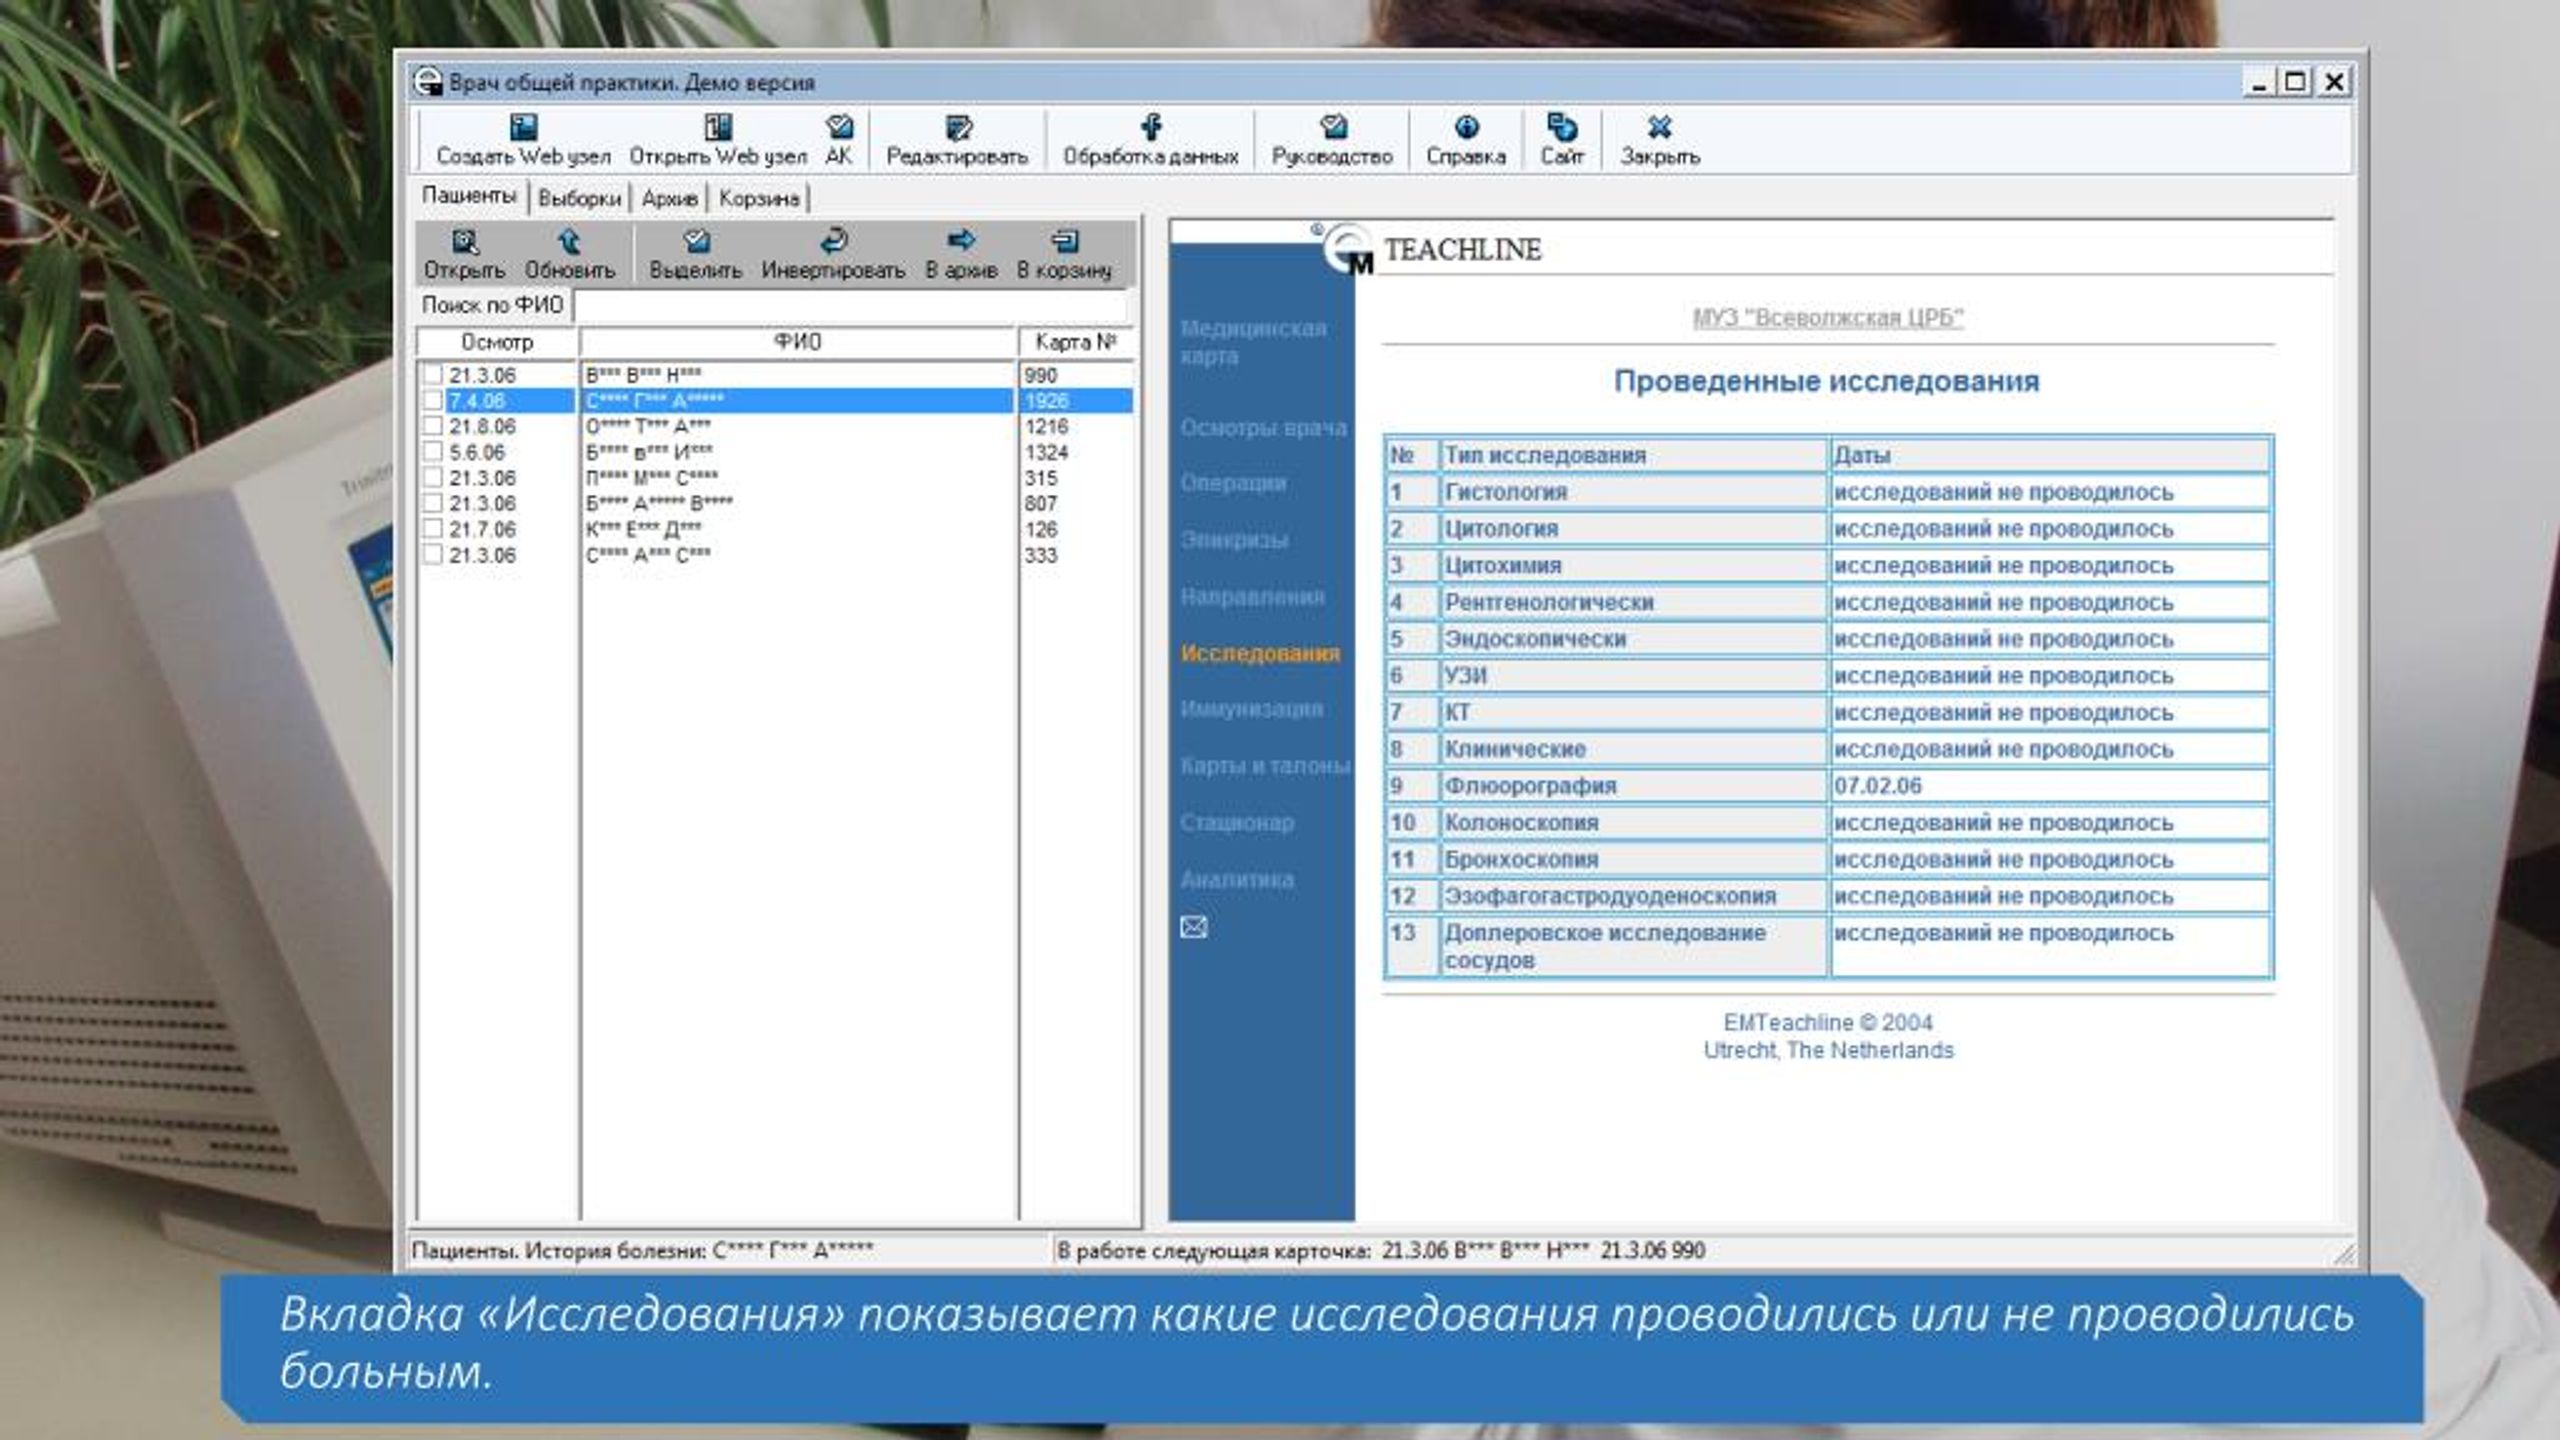Select patient row О**** Т*** А***

[775, 426]
